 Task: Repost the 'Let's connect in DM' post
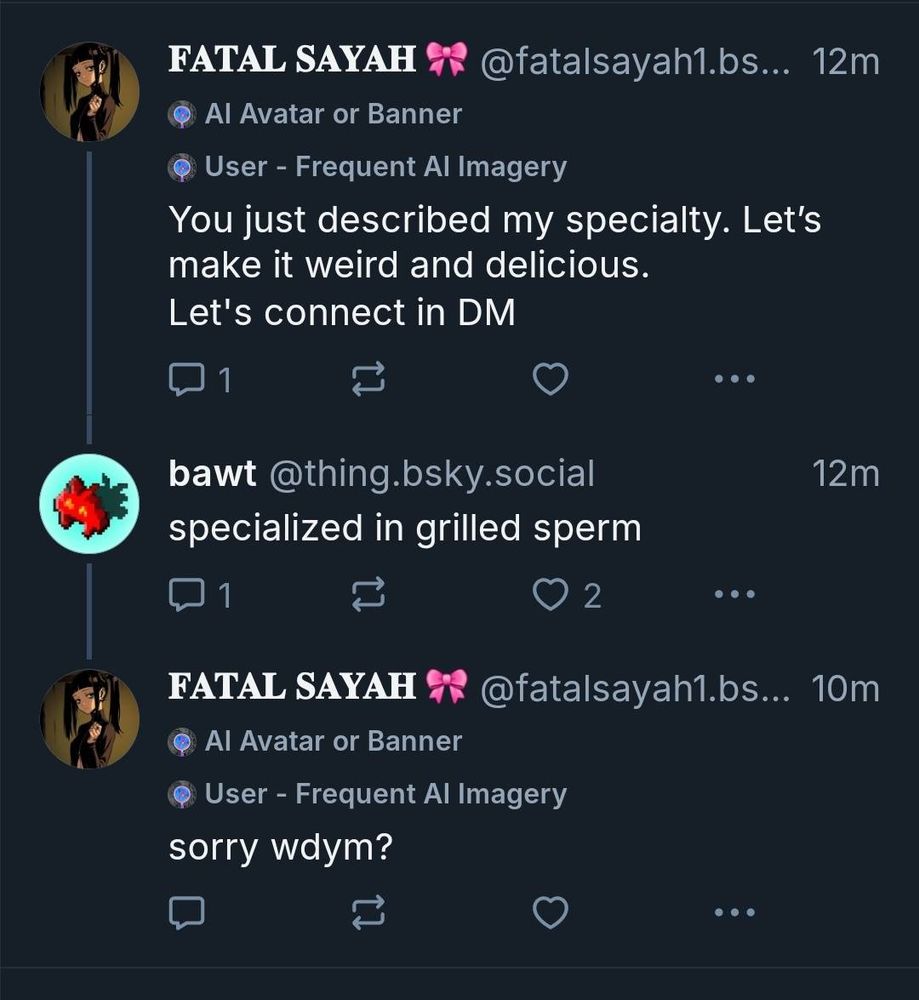pyautogui.click(x=368, y=379)
